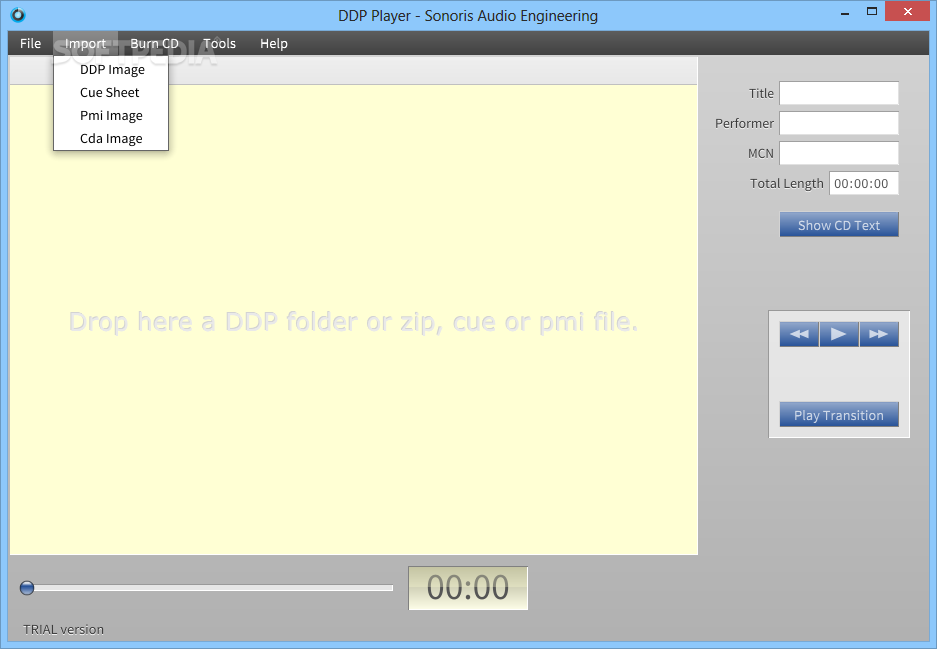Click the Title input field
The image size is (937, 649).
coord(839,93)
